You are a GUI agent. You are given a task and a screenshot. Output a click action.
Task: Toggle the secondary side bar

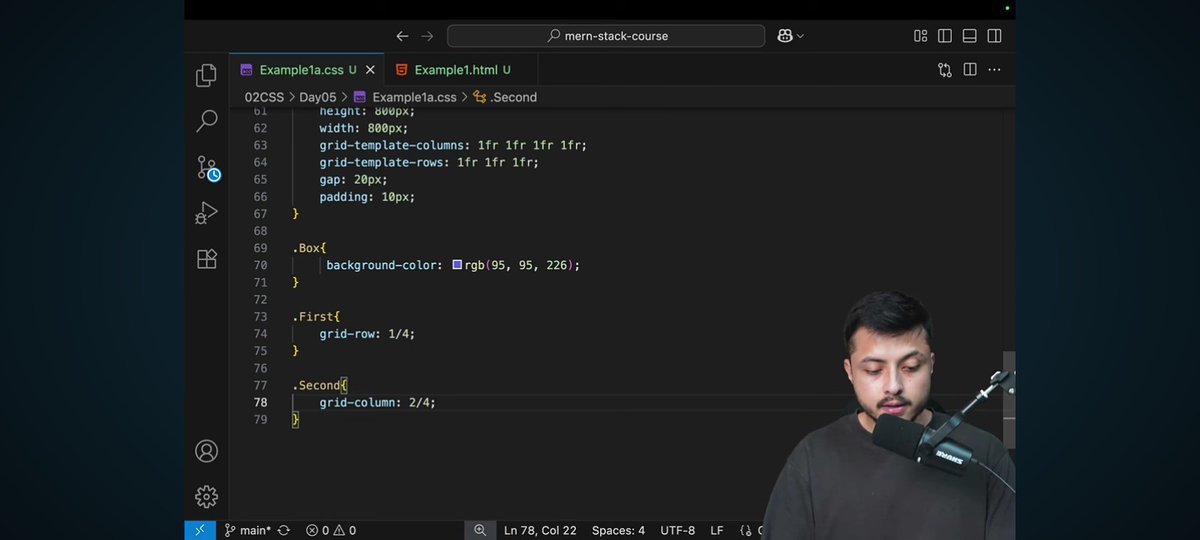pyautogui.click(x=994, y=36)
